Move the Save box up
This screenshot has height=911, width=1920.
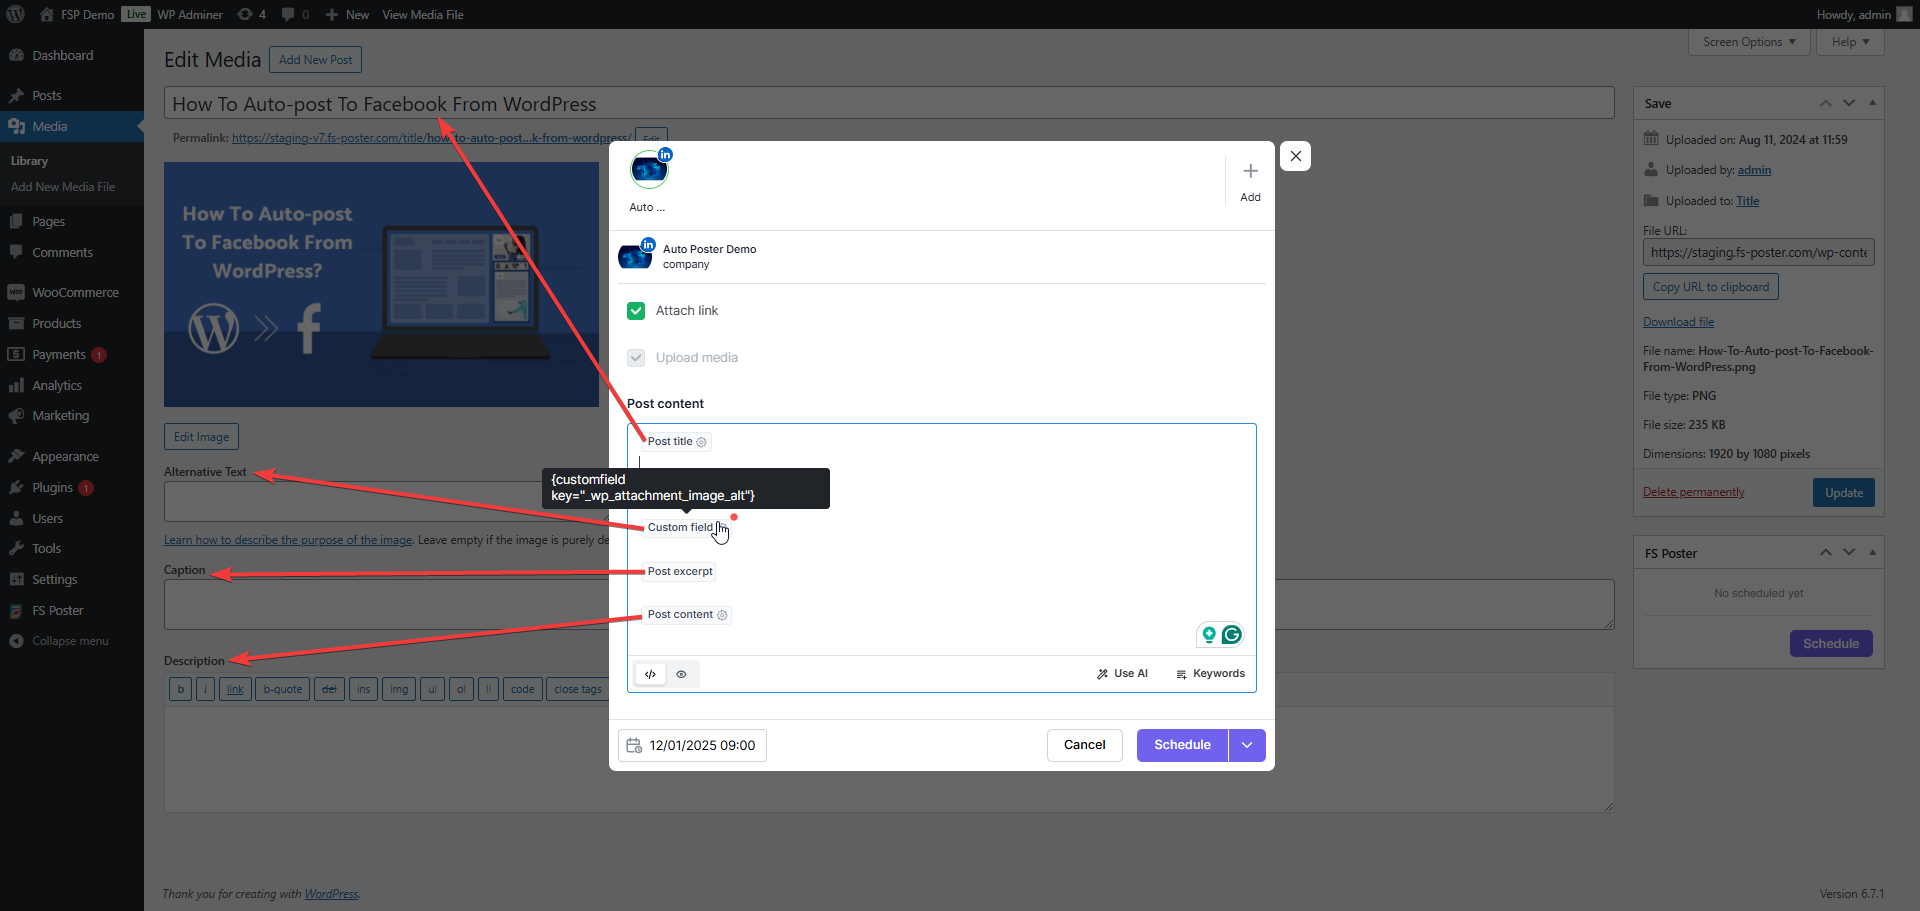click(x=1825, y=104)
